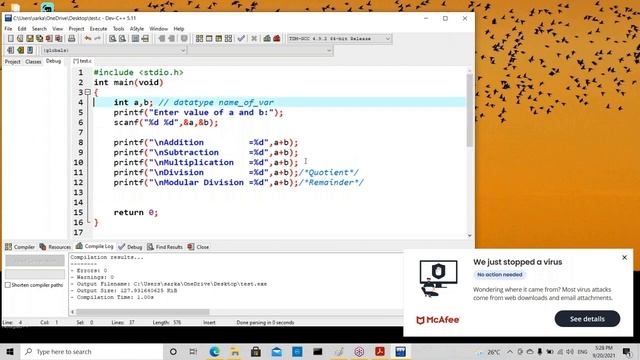Click the Profile Analysis chart icon
This screenshot has width=640, height=360.
(267, 38)
